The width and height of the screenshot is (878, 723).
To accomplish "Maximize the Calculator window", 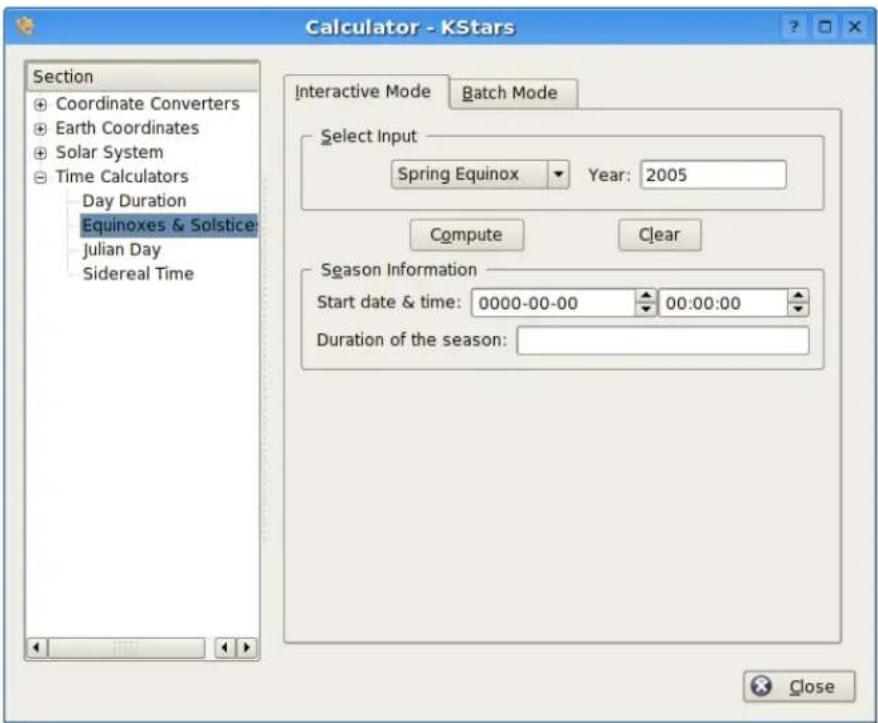I will 824,27.
